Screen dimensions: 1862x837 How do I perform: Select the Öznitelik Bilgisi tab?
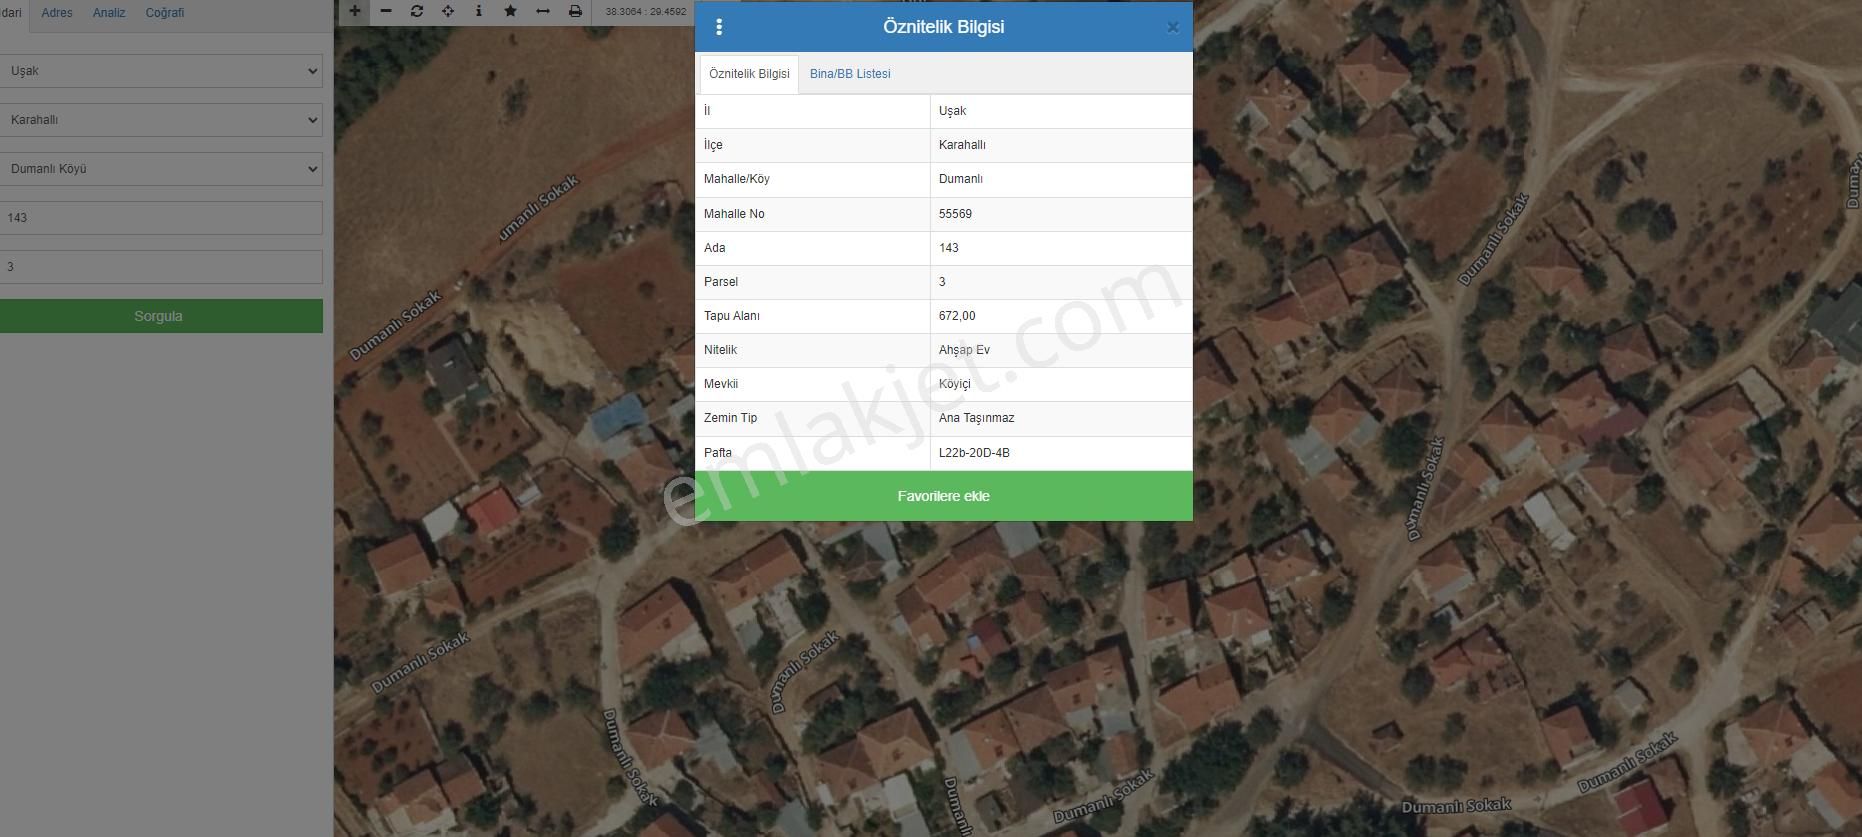(749, 74)
